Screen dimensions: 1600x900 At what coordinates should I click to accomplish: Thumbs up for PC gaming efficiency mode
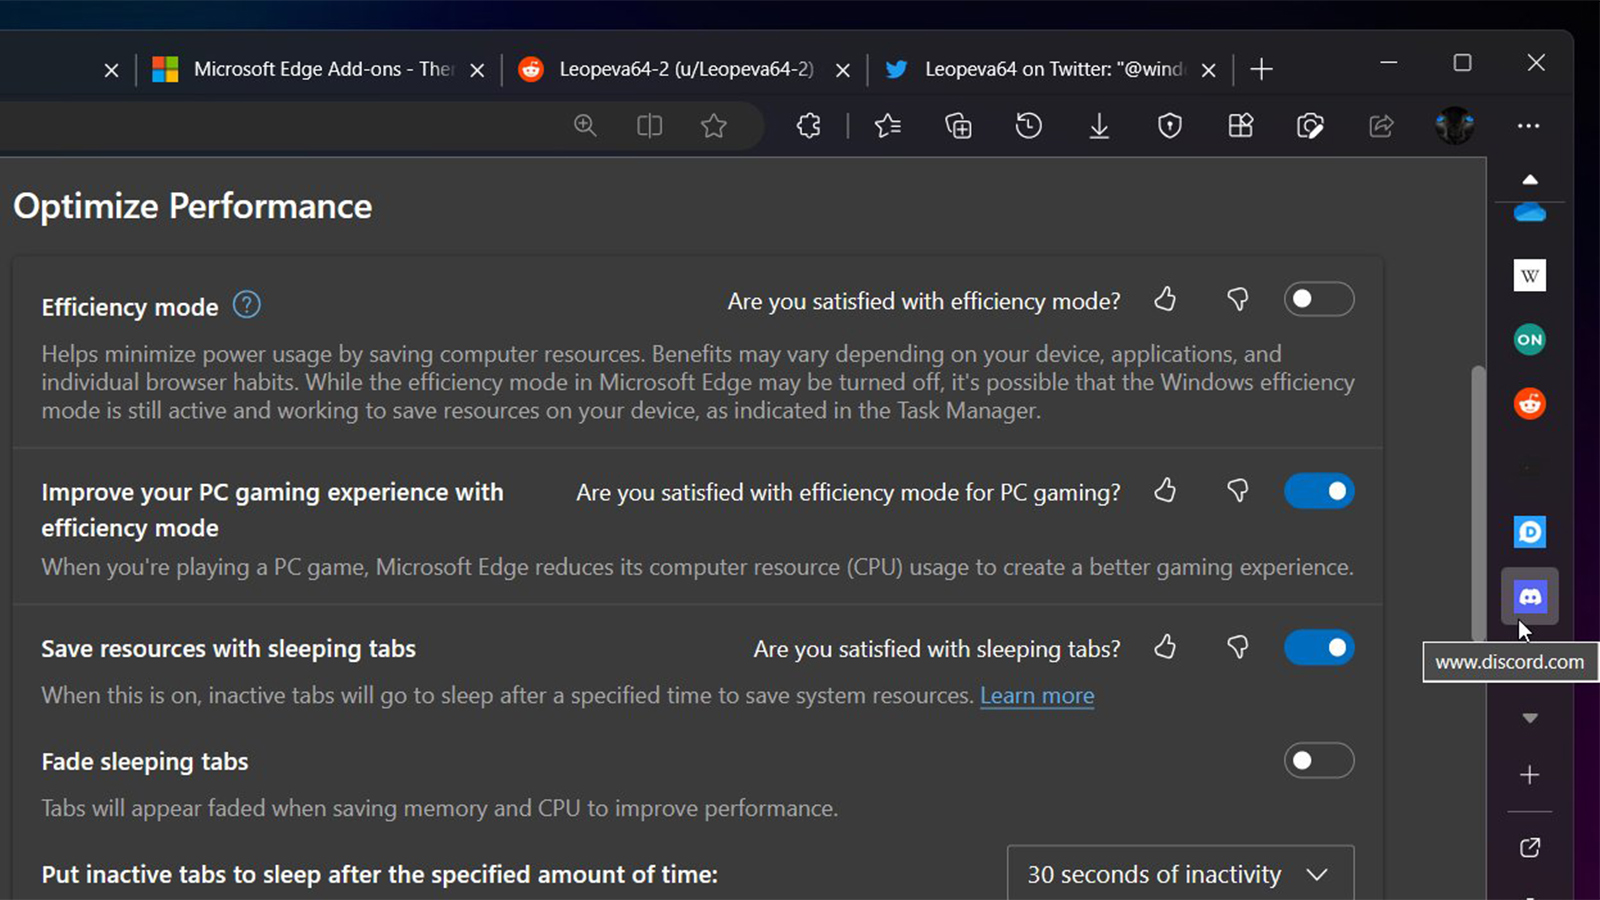tap(1165, 490)
